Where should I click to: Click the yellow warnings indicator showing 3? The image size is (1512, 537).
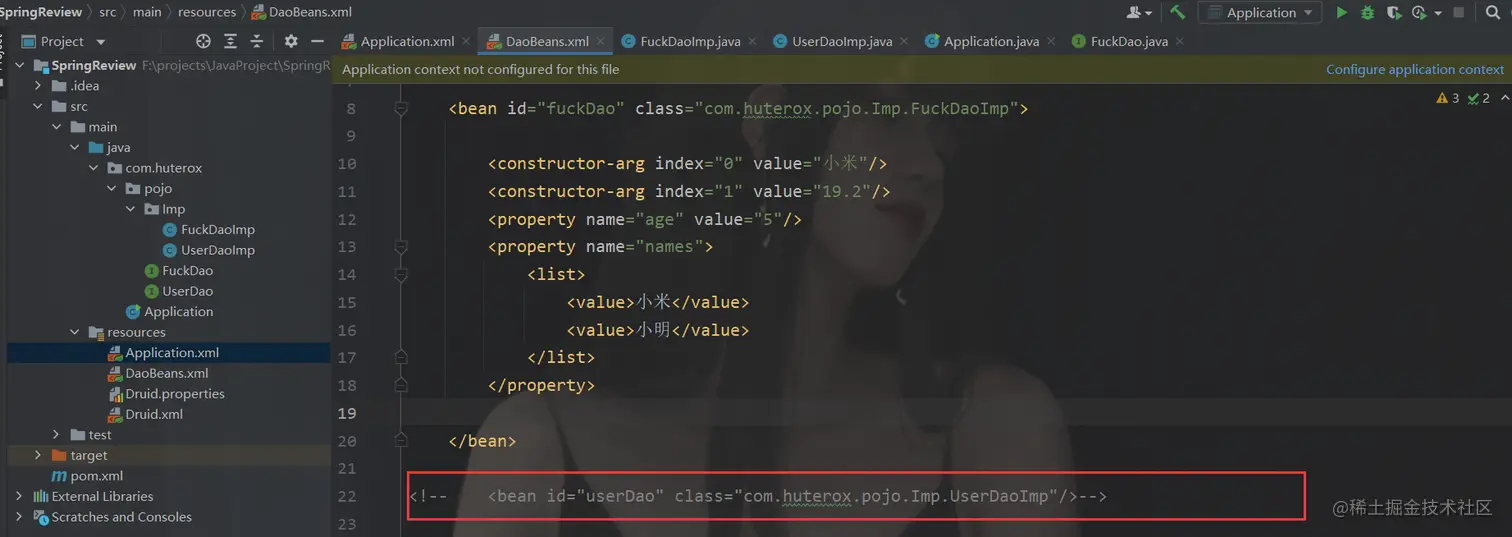(x=1447, y=98)
